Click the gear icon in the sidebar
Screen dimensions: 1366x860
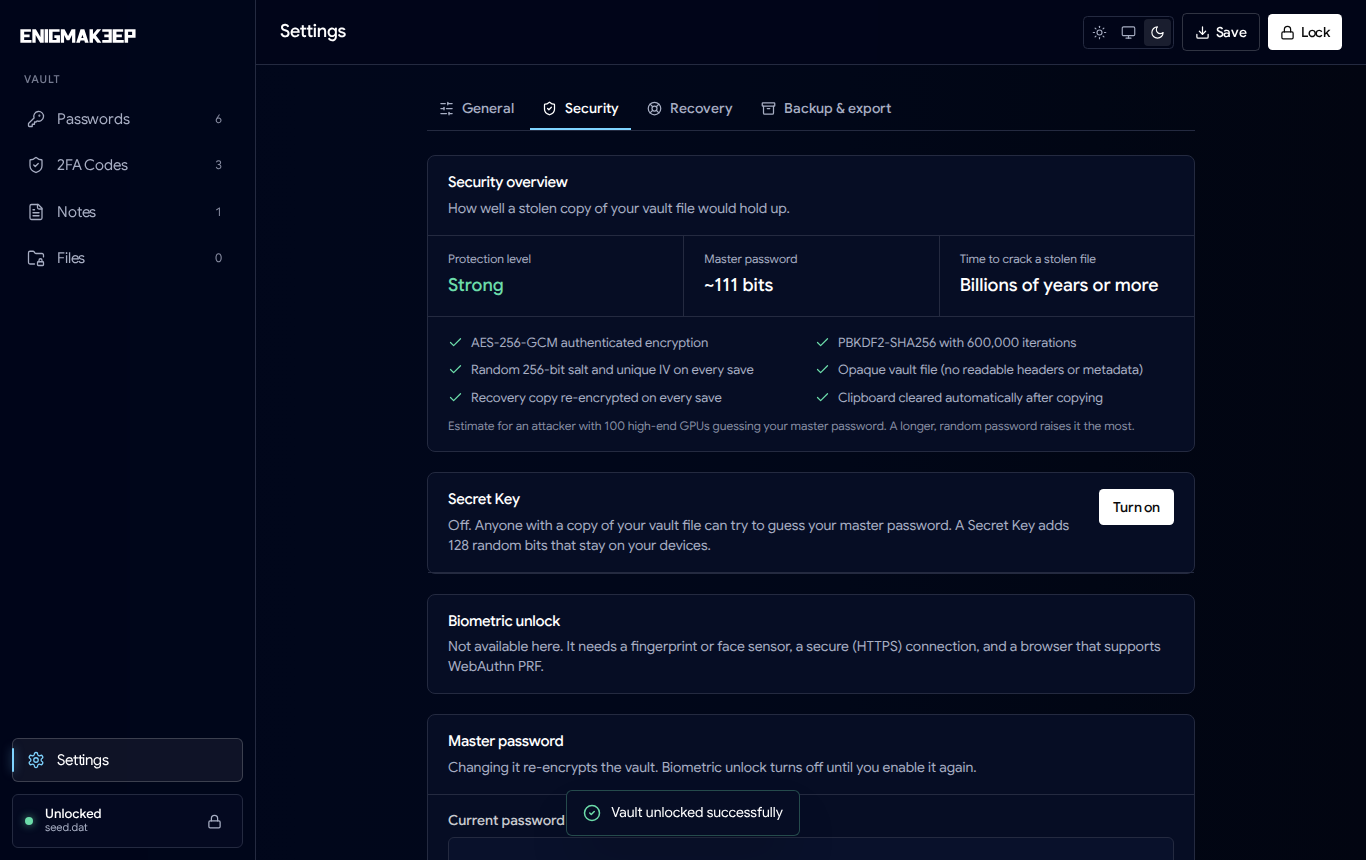(x=36, y=760)
